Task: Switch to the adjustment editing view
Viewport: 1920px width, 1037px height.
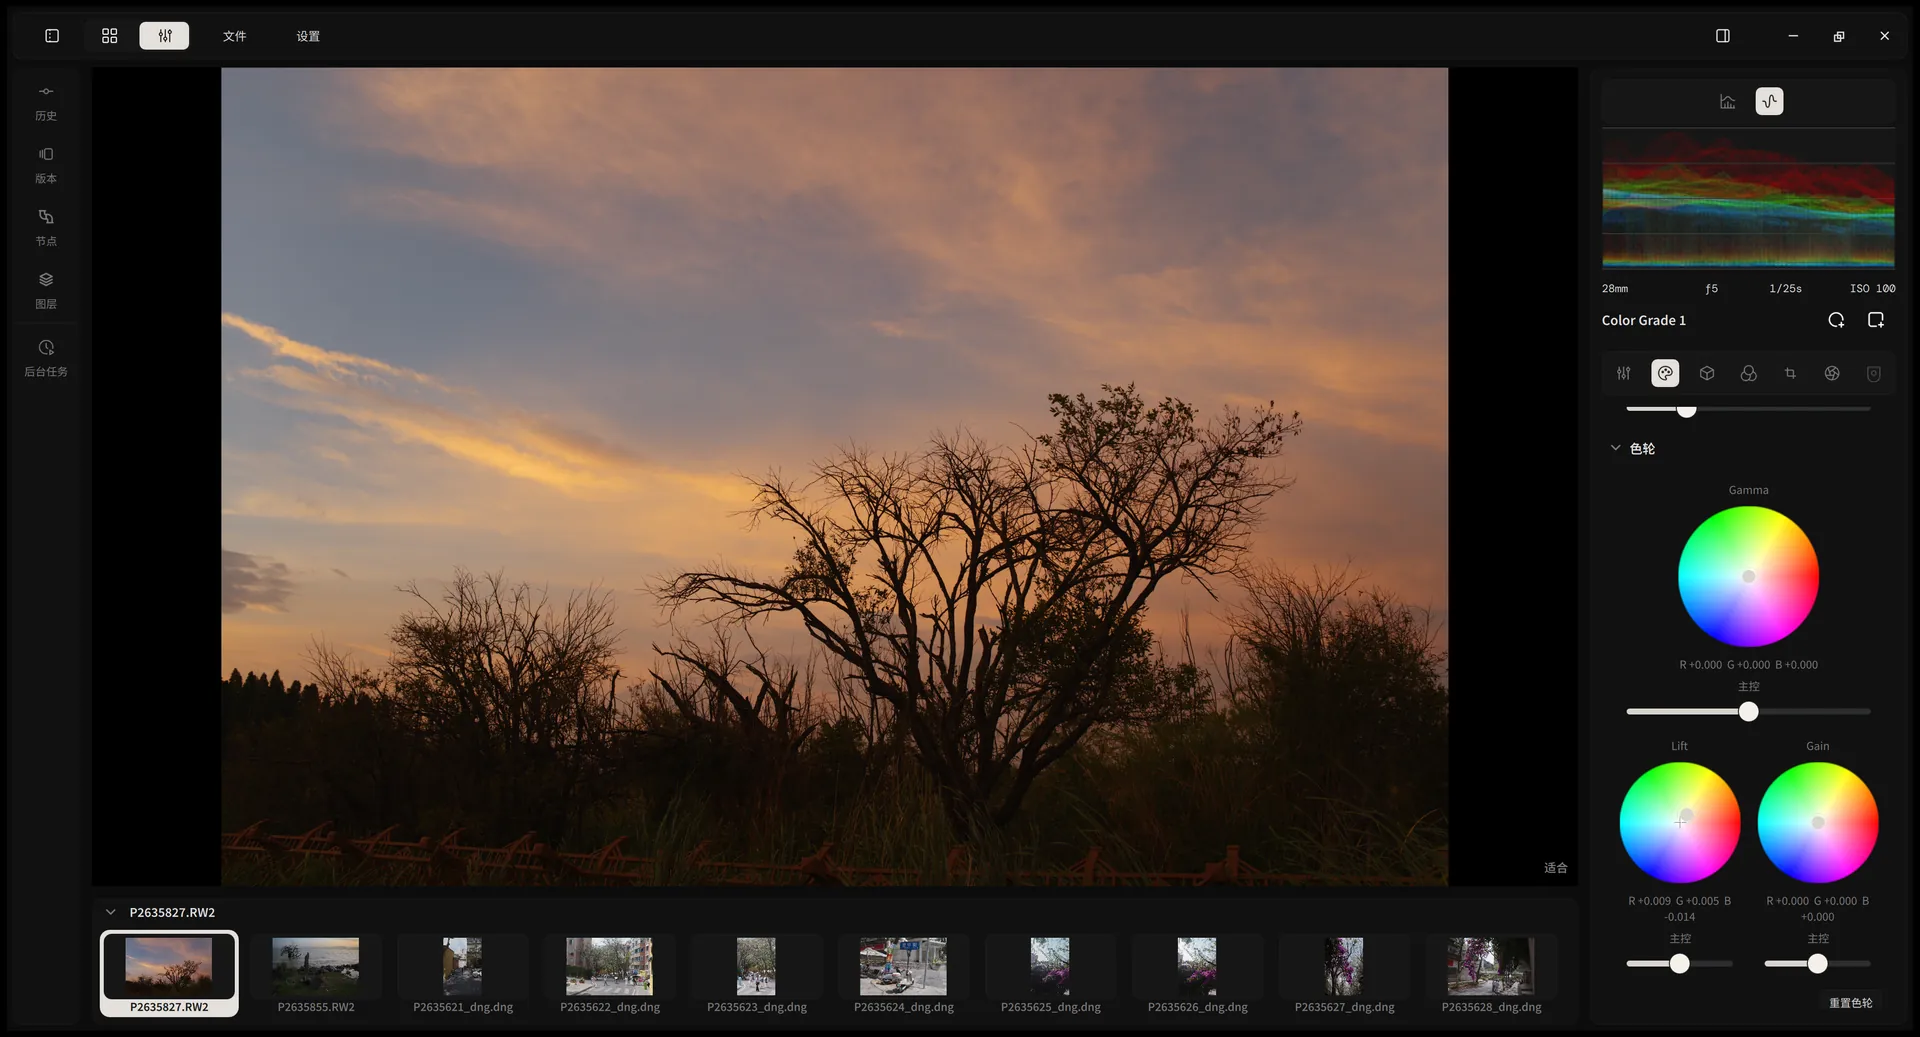Action: [x=164, y=36]
